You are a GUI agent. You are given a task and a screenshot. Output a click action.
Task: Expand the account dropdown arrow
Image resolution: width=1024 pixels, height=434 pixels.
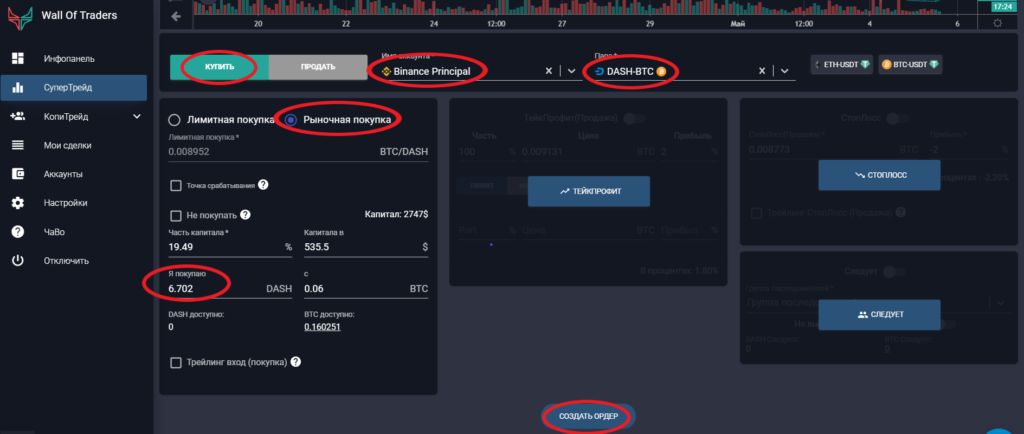coord(571,71)
